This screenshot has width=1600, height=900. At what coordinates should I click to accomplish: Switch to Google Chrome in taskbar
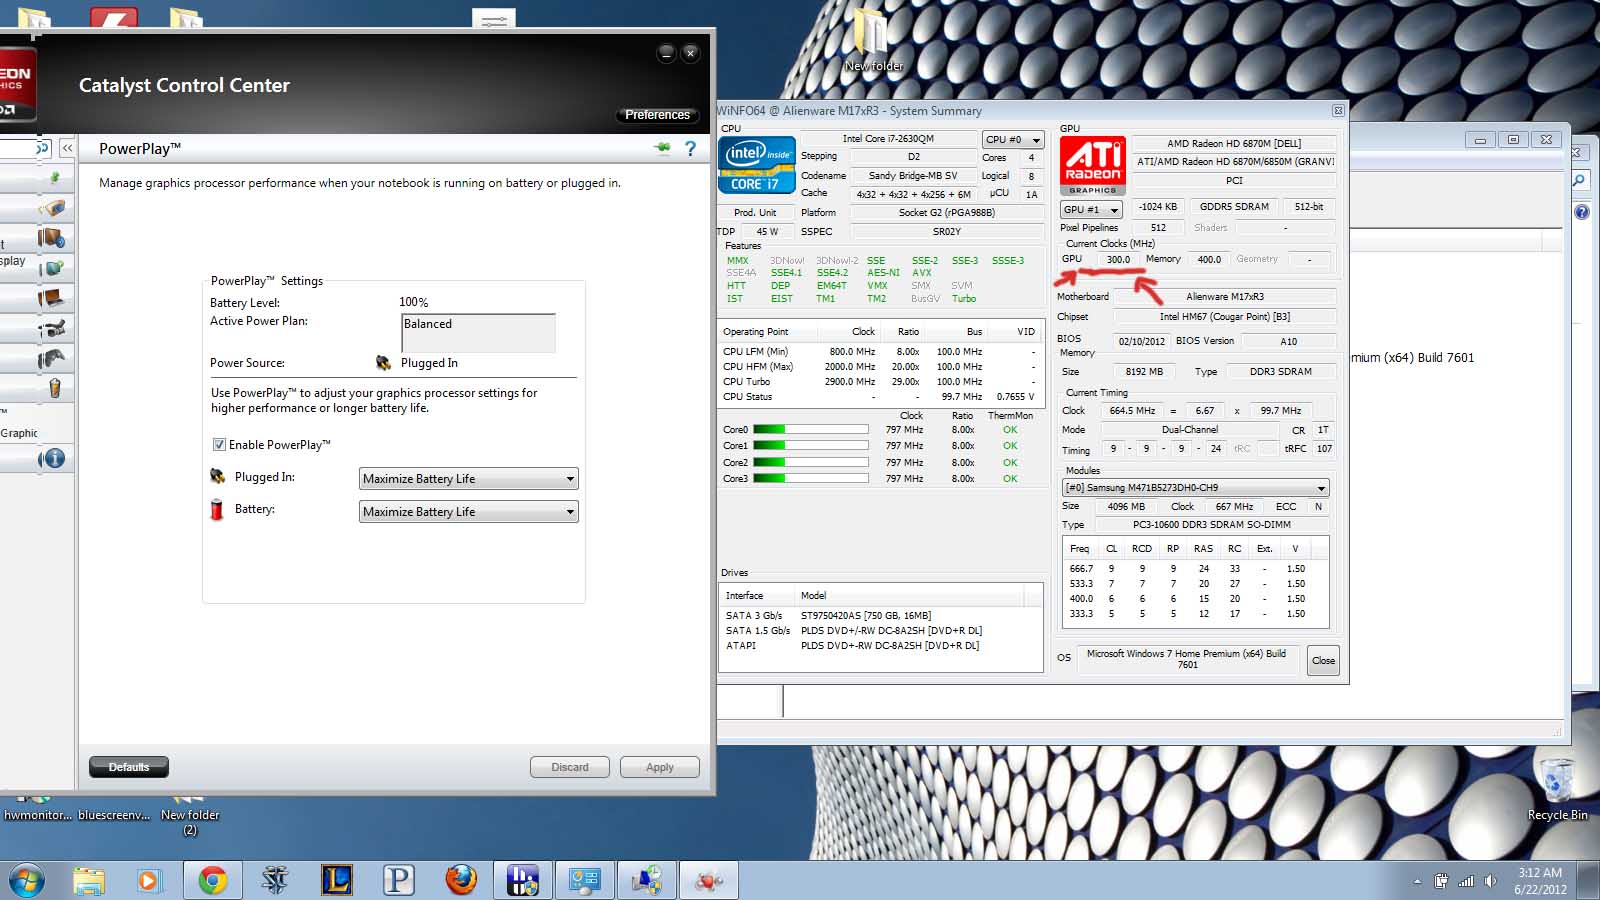tap(212, 880)
